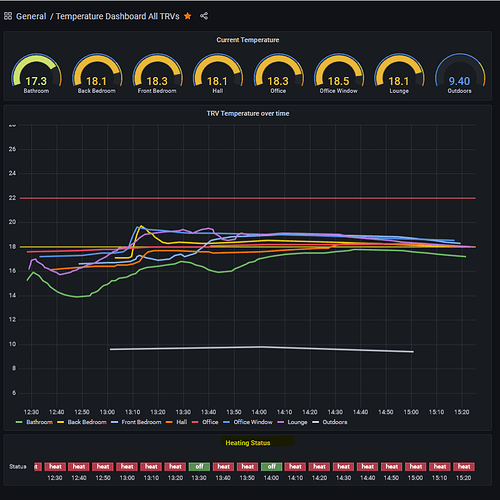Star the Temperature Dashboard
500x500 pixels.
coord(188,16)
